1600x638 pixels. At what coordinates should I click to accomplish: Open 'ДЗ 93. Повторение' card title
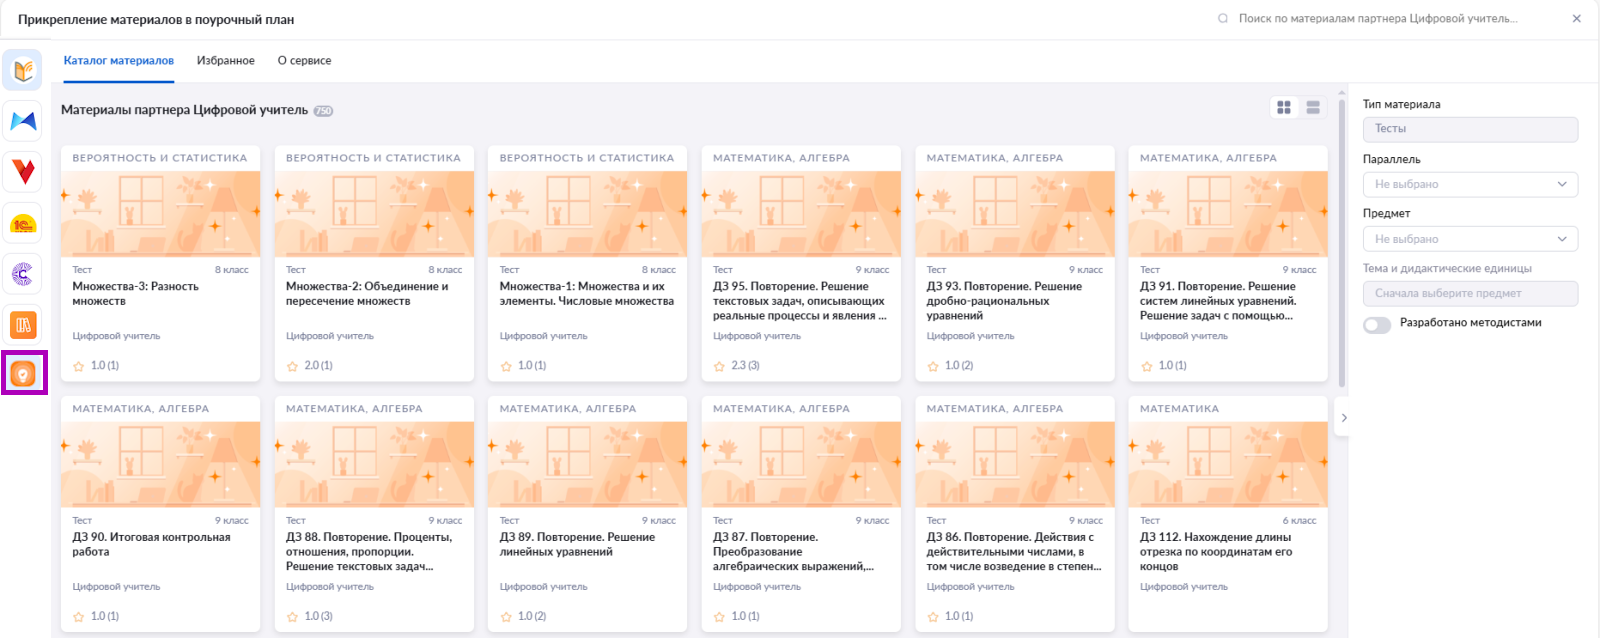point(1004,301)
